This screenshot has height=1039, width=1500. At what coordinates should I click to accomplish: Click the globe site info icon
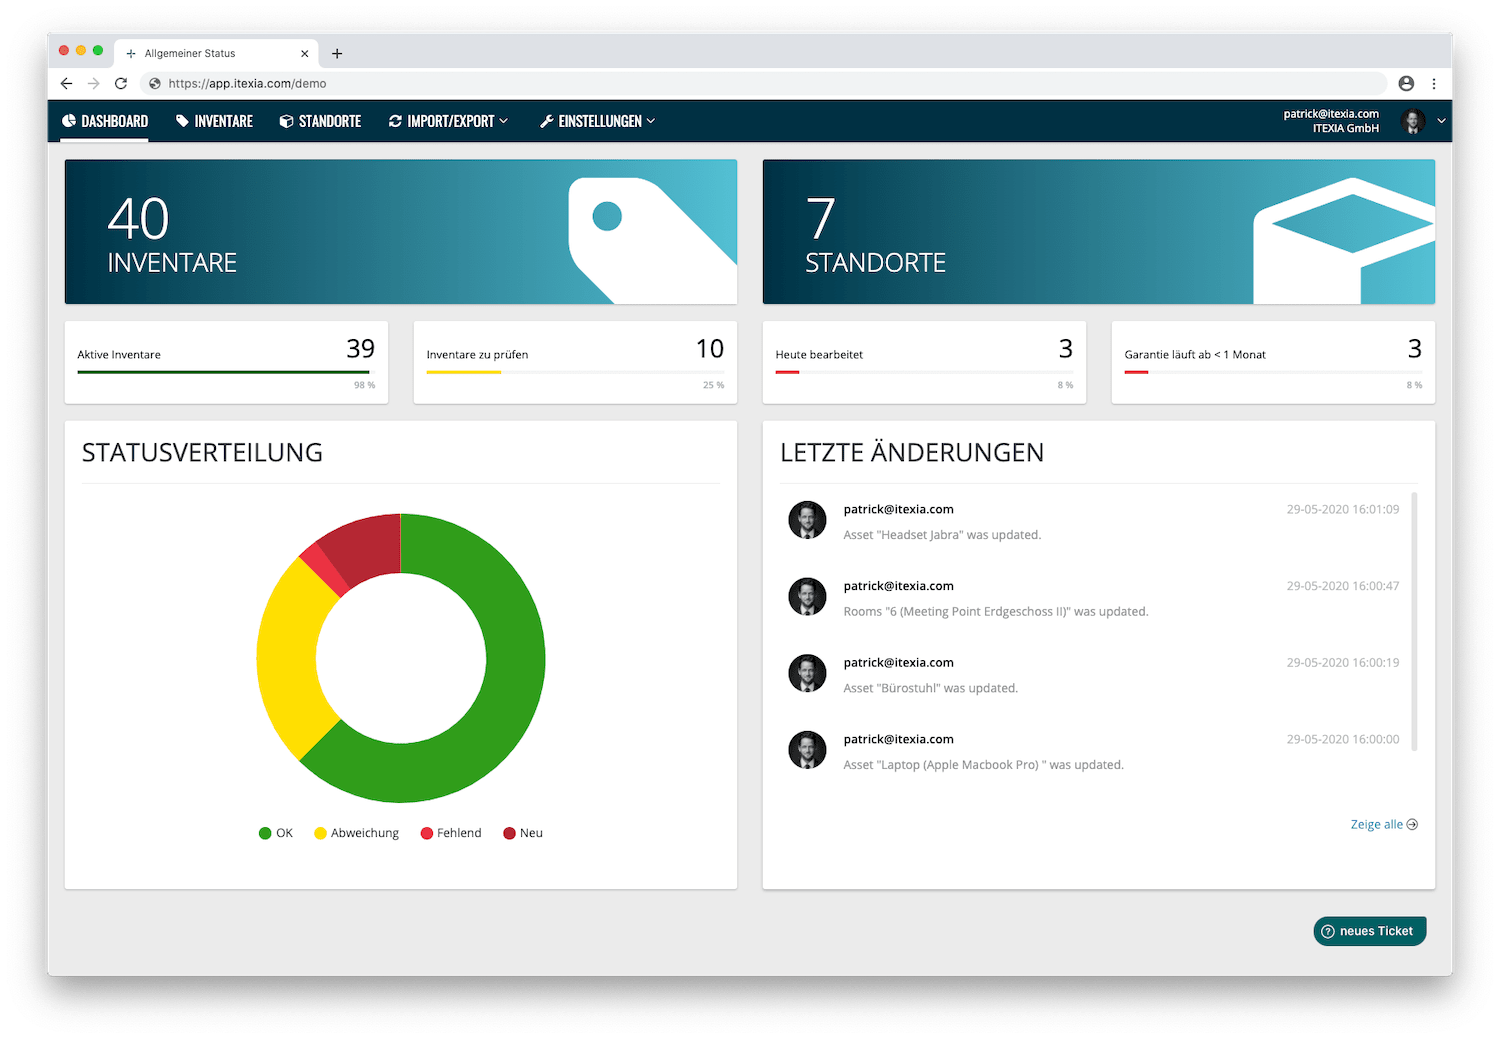click(155, 84)
